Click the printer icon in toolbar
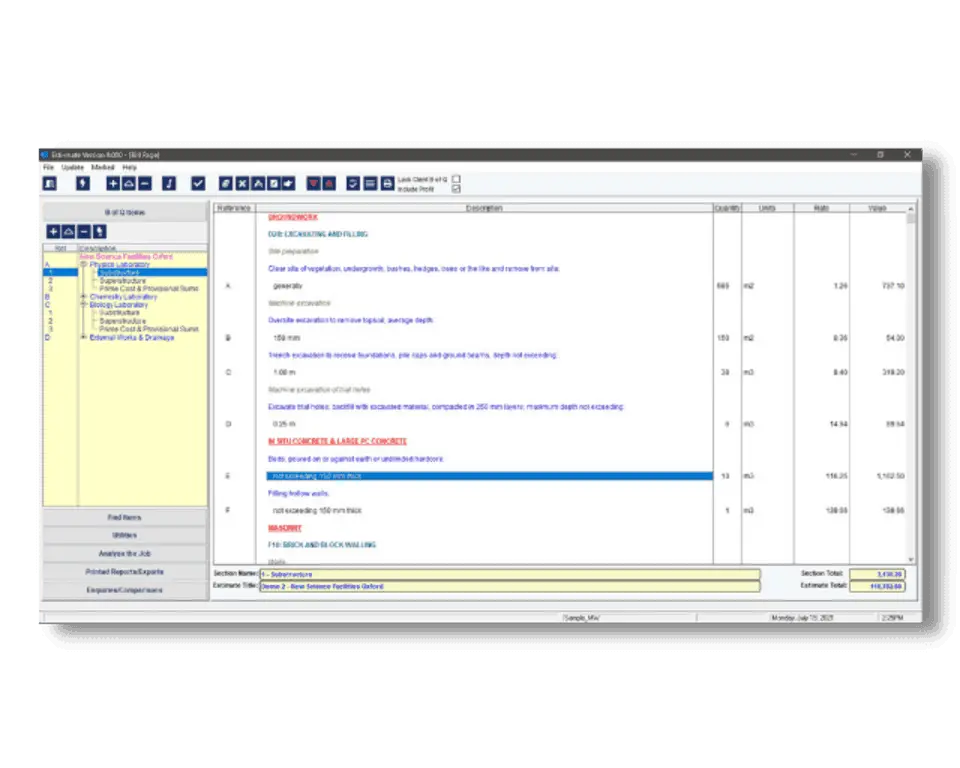Viewport: 960px width, 768px height. click(387, 184)
